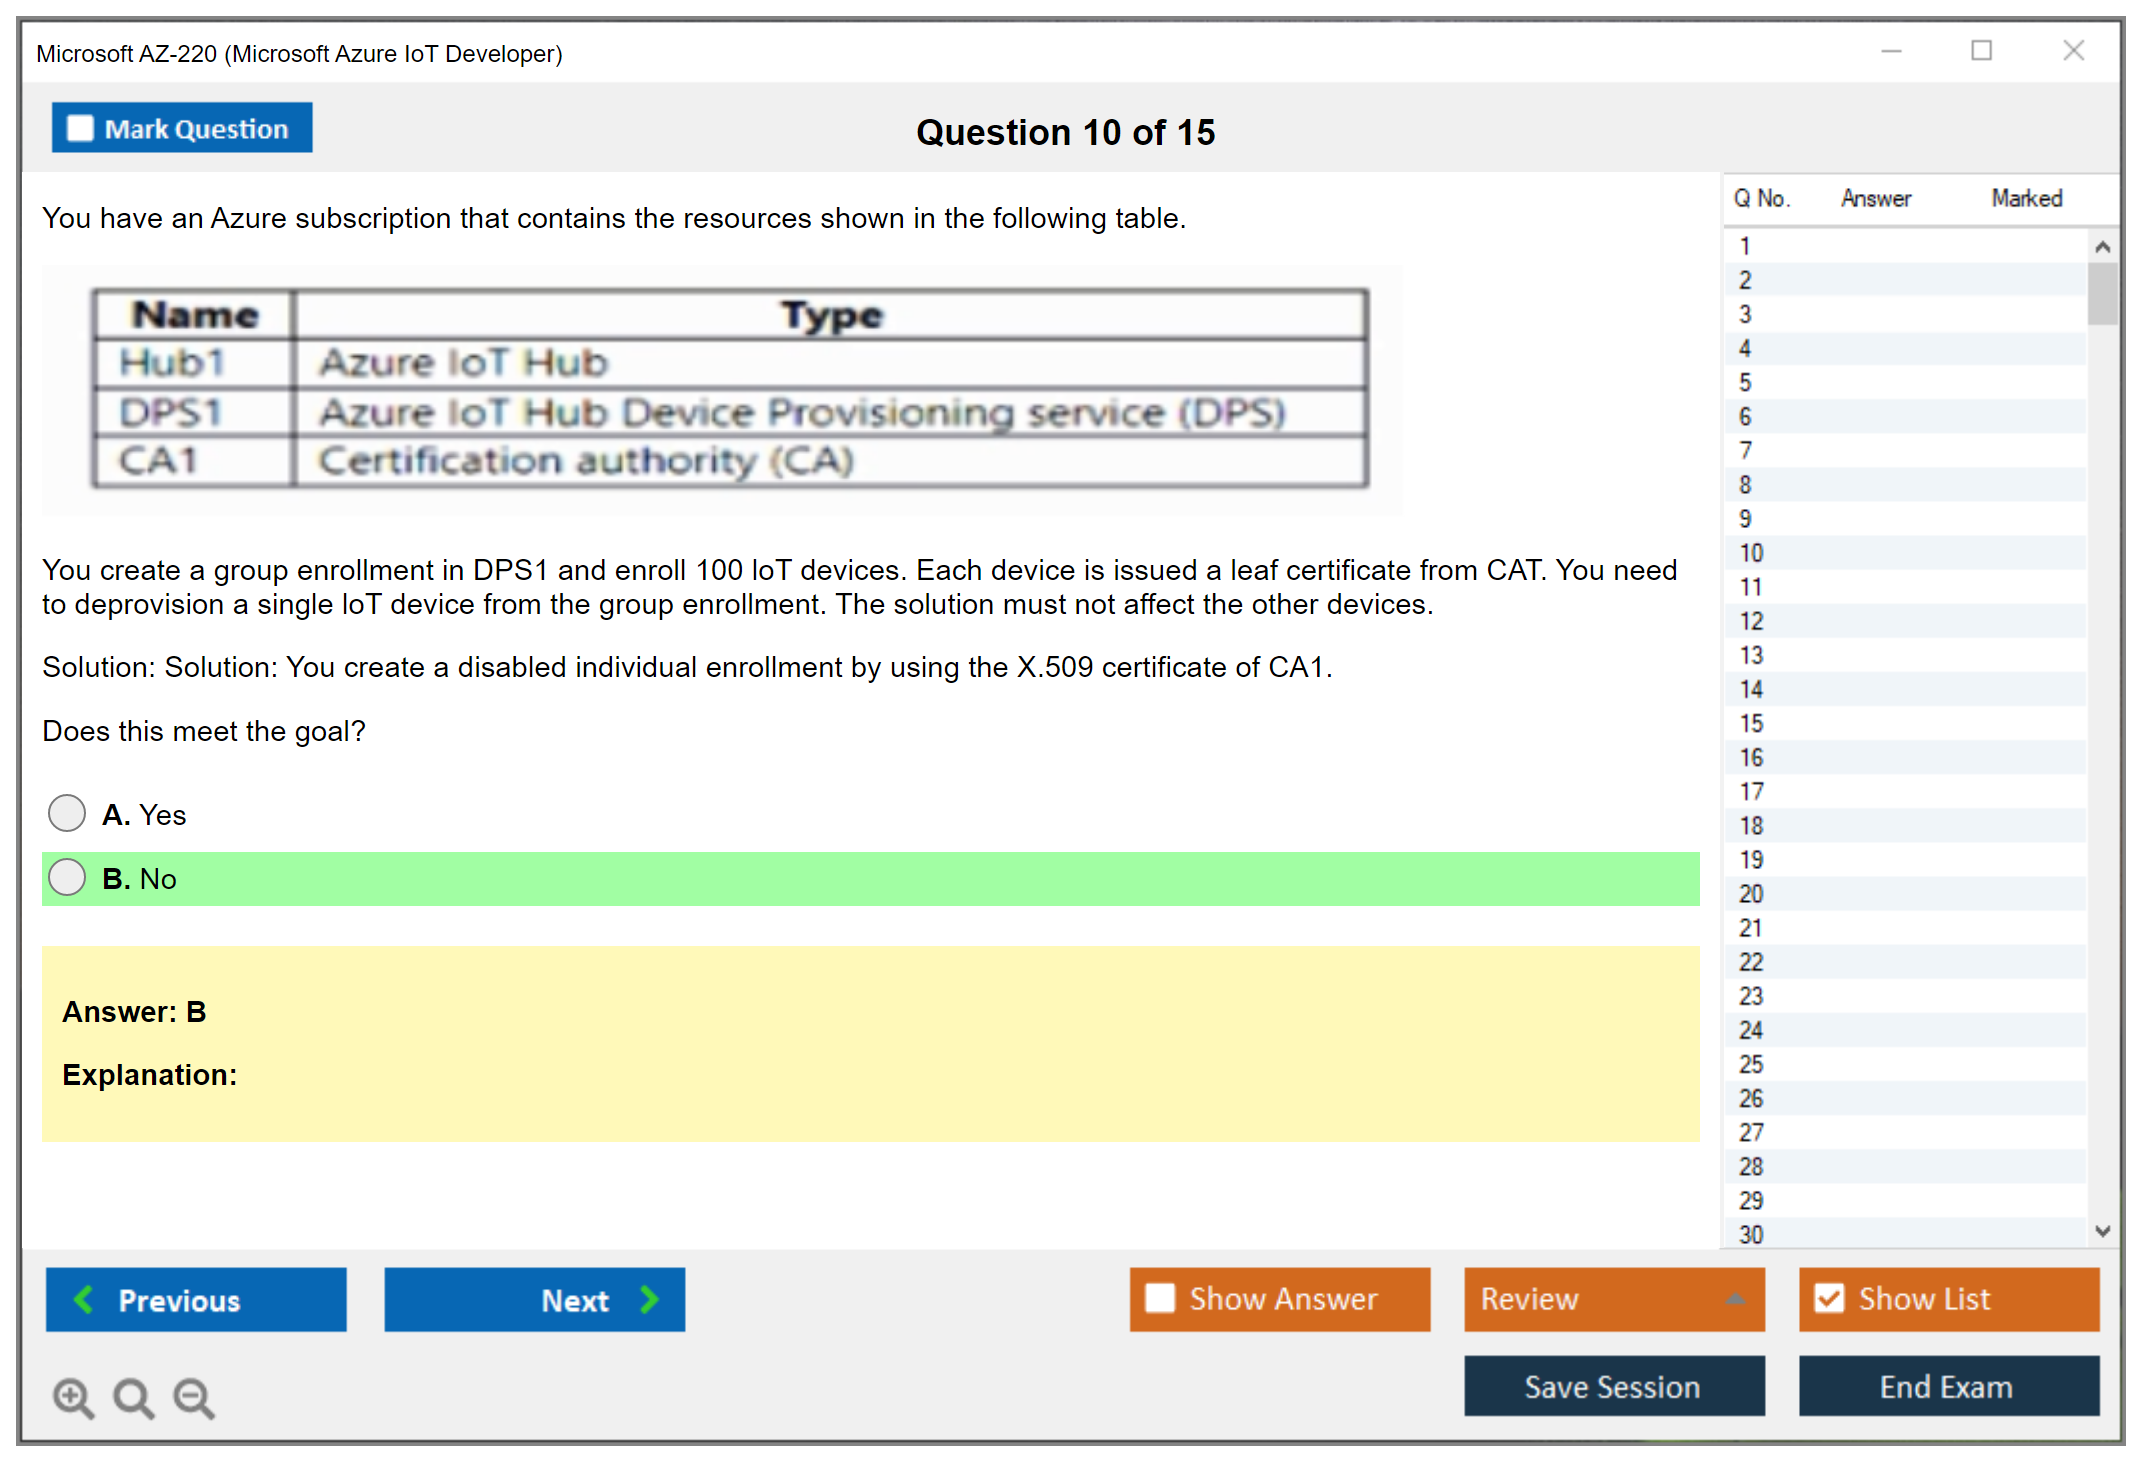2150x1470 pixels.
Task: Click the Save Session button
Action: click(x=1613, y=1386)
